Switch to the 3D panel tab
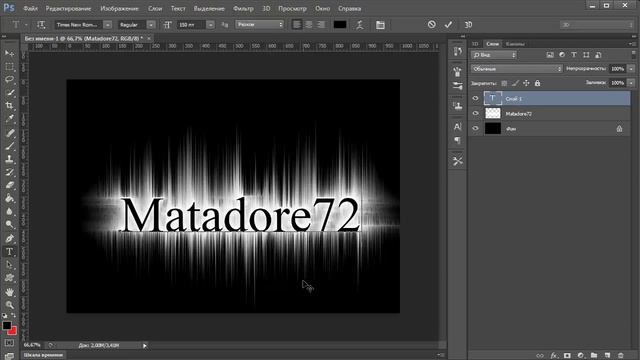 coord(476,44)
